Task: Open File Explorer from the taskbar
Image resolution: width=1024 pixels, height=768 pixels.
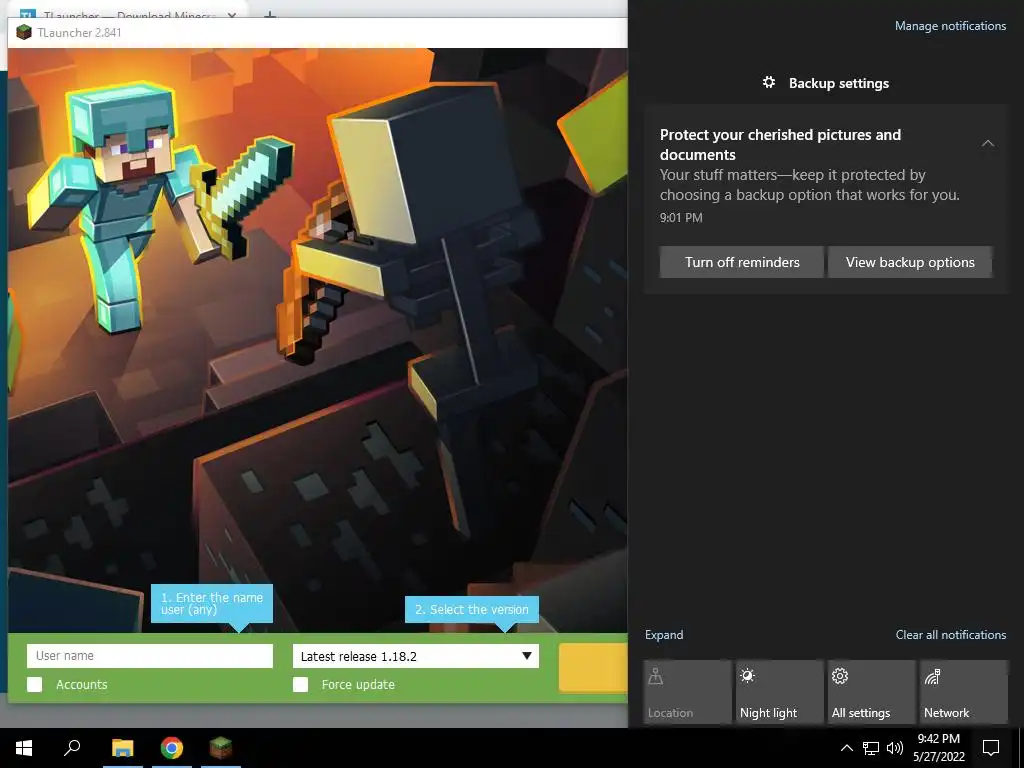Action: pos(122,748)
